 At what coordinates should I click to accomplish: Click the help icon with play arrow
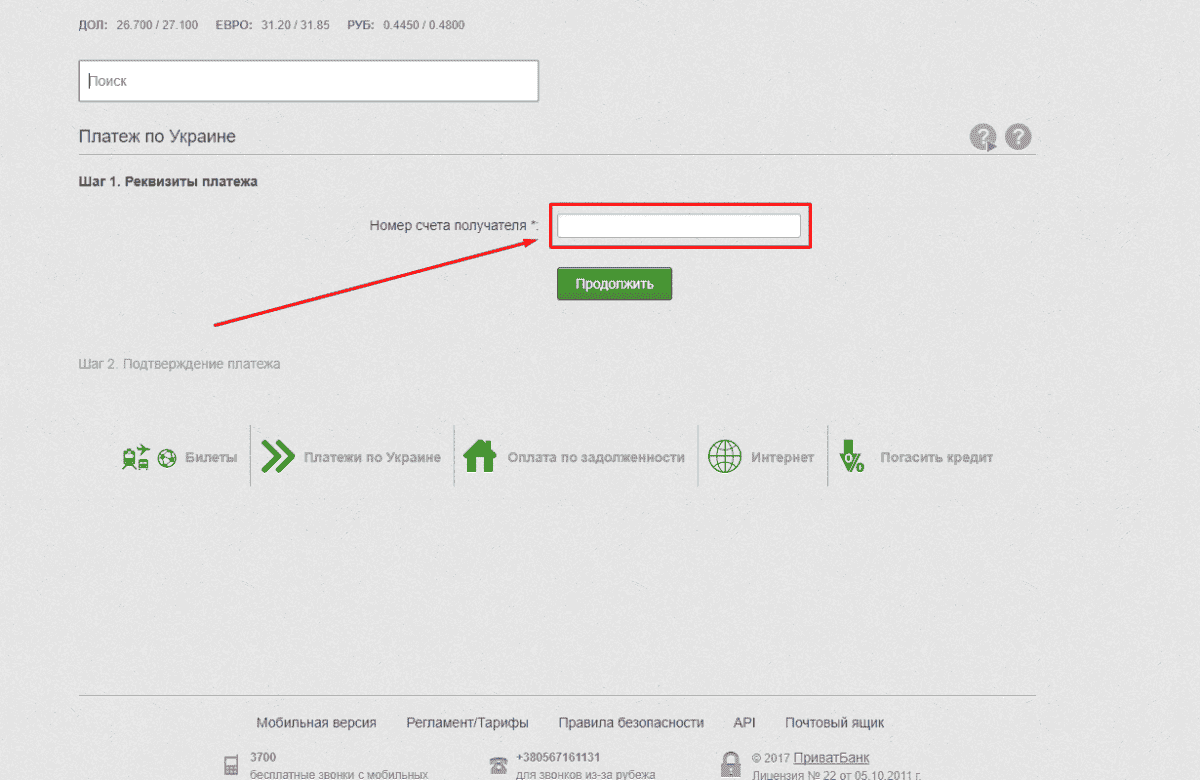pos(983,138)
